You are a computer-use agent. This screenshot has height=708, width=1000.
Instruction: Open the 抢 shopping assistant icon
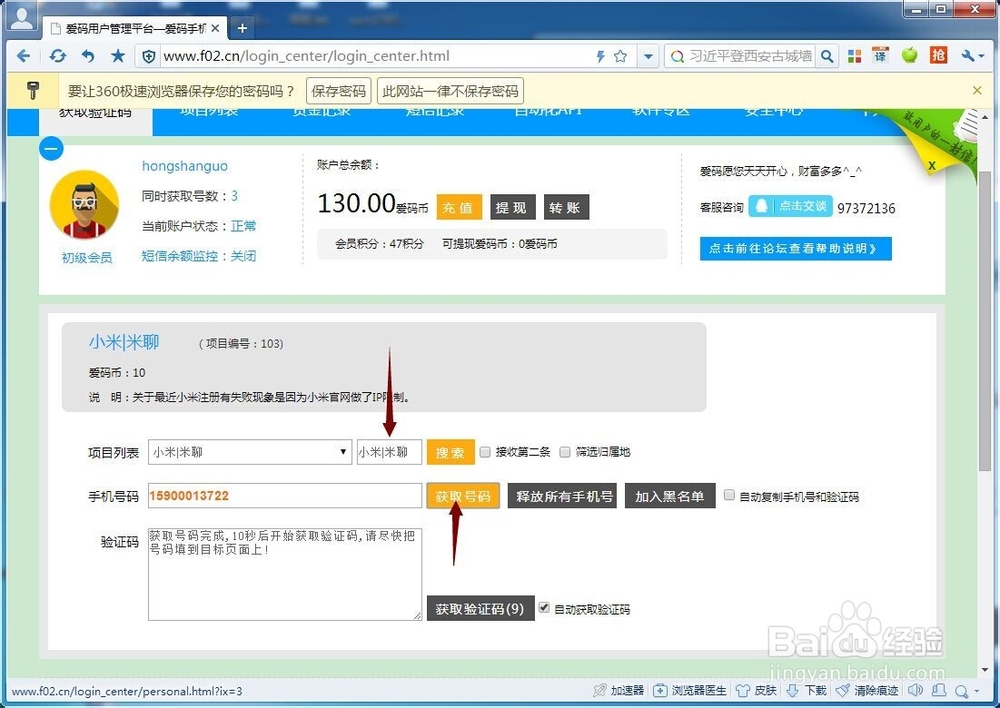click(x=938, y=55)
